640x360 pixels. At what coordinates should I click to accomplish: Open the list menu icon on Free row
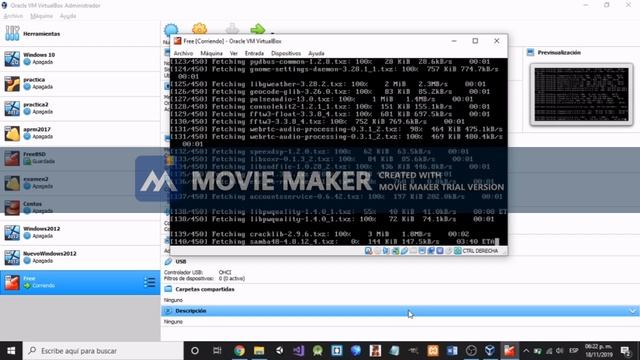point(149,282)
